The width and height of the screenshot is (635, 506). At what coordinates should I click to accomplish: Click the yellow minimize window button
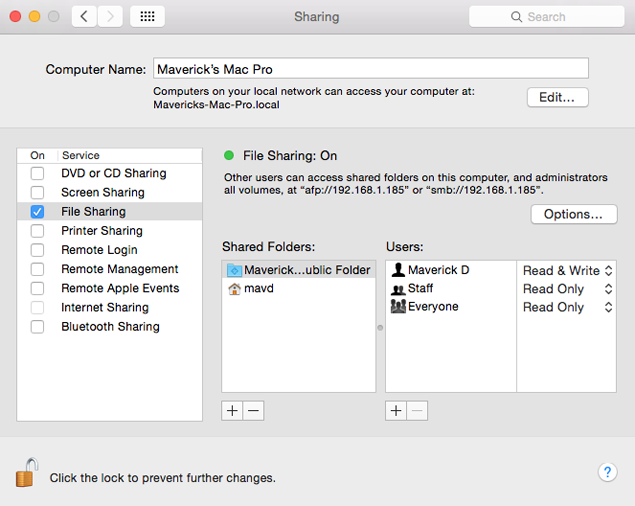34,17
